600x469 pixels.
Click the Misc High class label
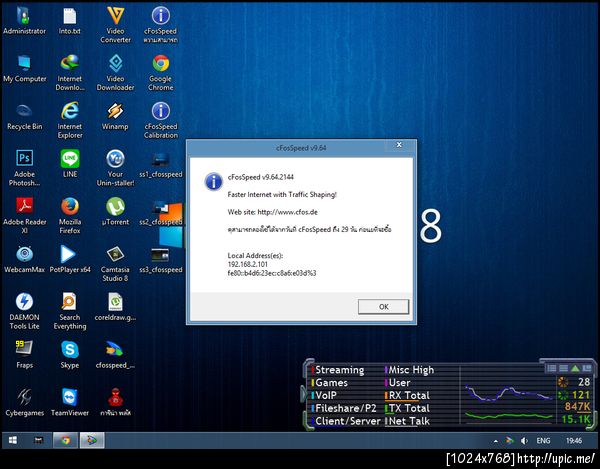[411, 370]
